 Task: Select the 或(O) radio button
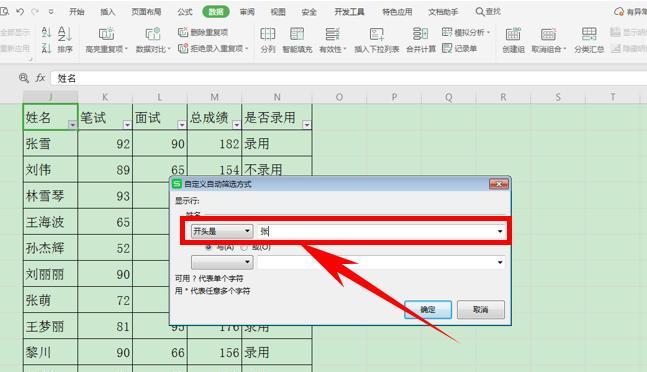(244, 247)
